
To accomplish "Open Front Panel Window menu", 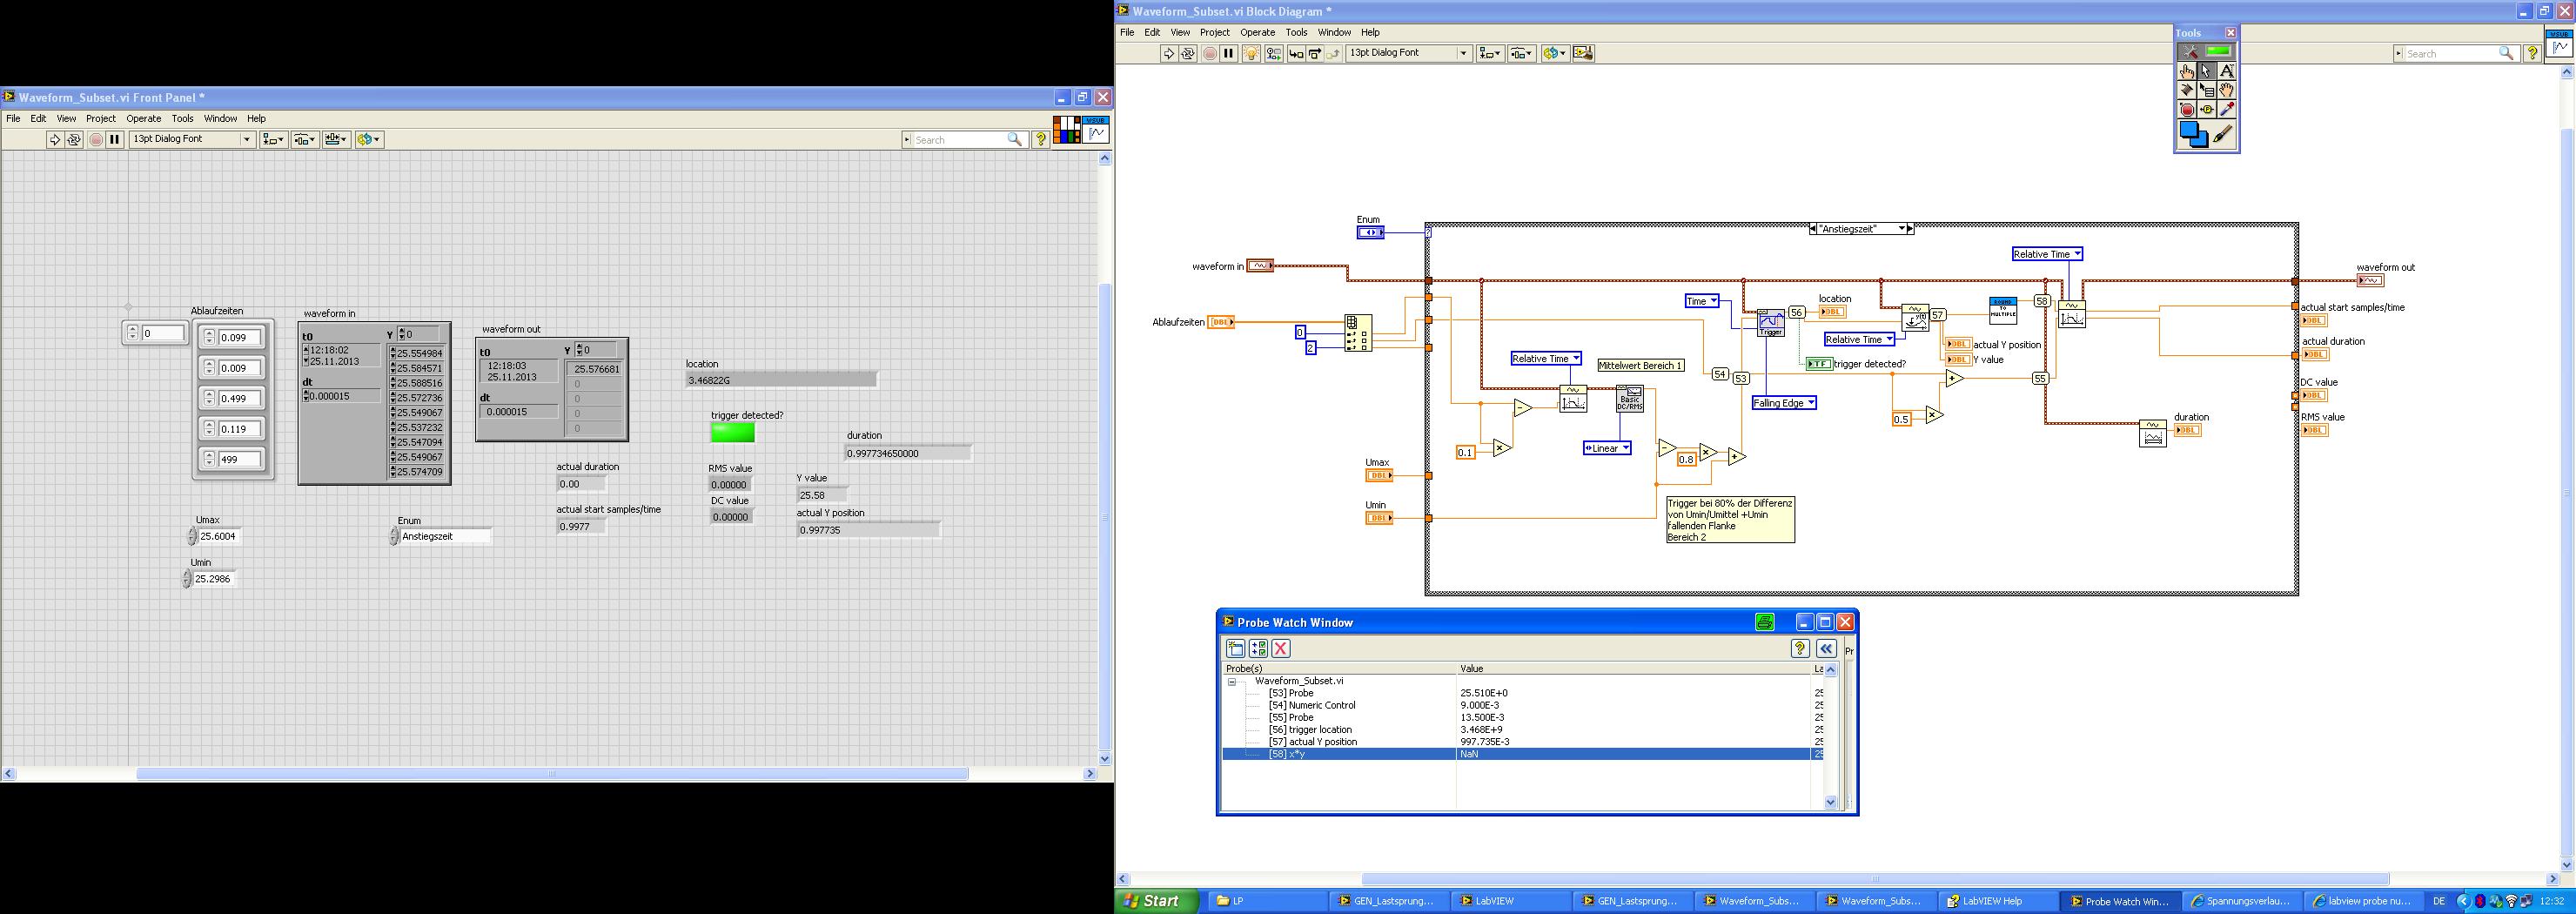I will tap(220, 118).
